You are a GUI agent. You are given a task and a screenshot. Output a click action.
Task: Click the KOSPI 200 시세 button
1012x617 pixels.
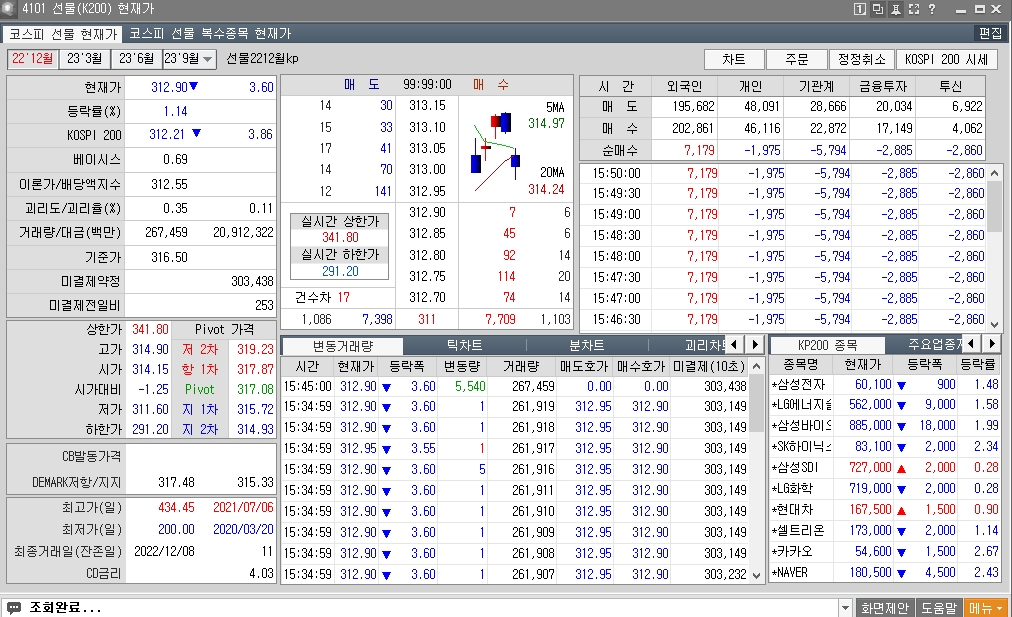(x=945, y=59)
